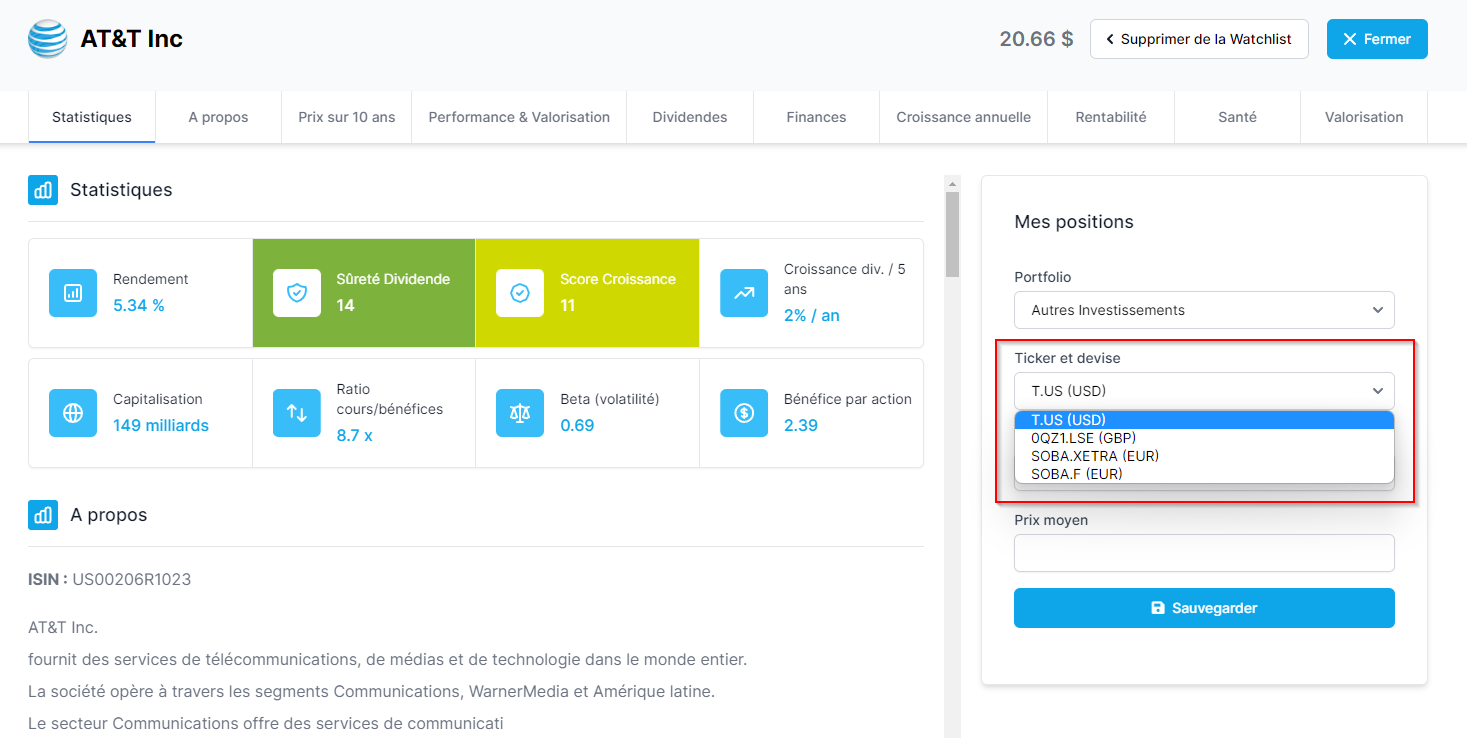Click the Sauvegarder button
1467x738 pixels.
point(1204,608)
